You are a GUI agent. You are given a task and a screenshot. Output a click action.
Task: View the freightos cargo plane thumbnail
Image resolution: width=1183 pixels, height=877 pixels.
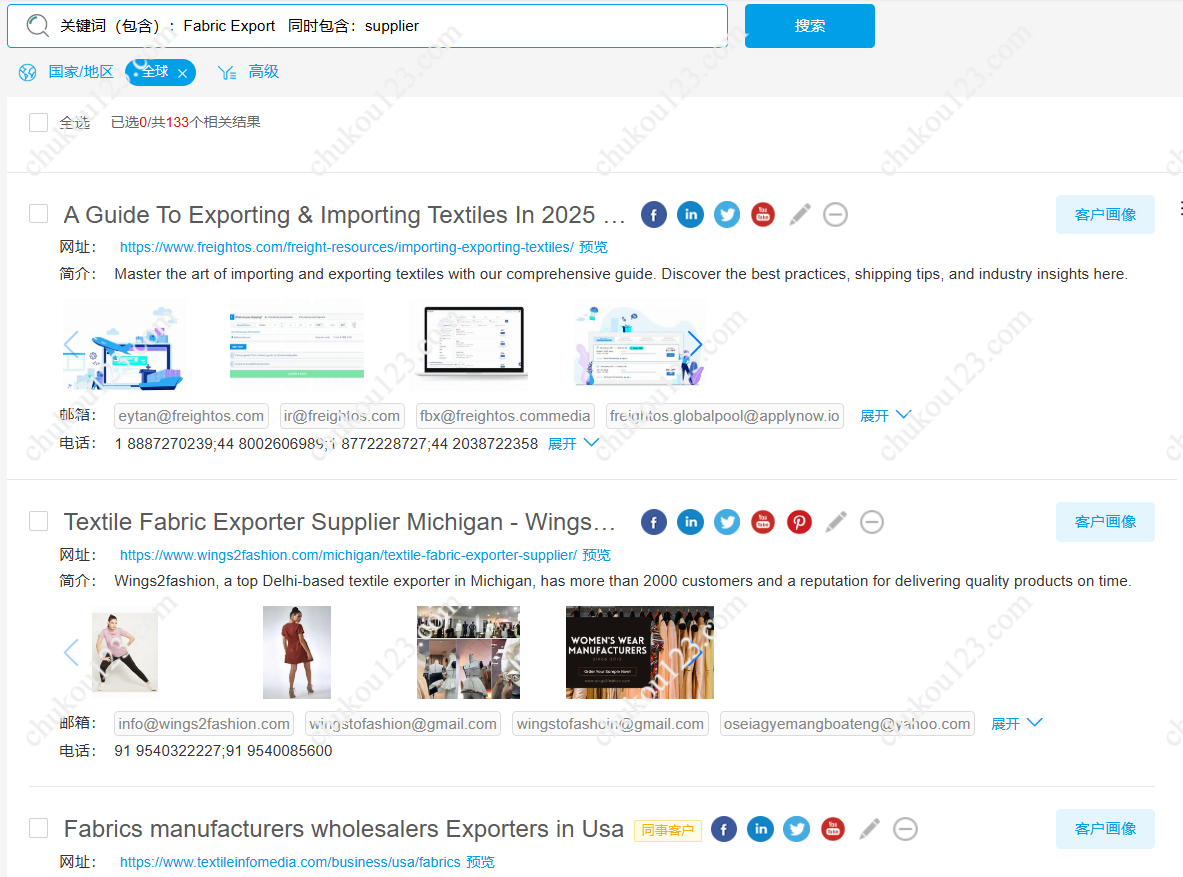tap(124, 344)
